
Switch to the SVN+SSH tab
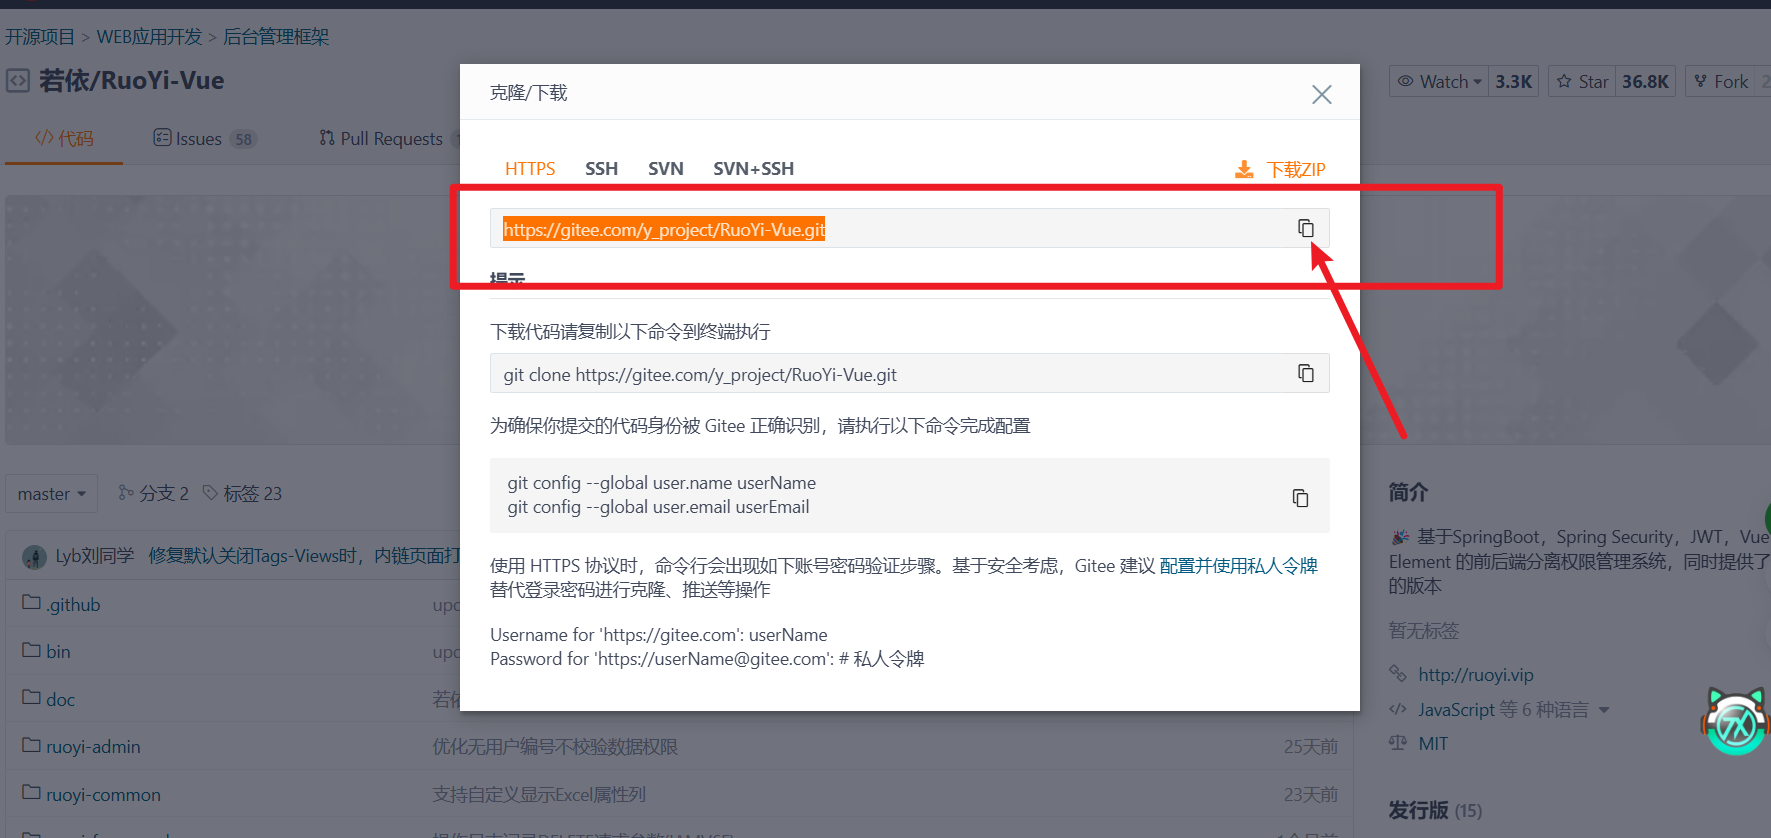click(753, 169)
